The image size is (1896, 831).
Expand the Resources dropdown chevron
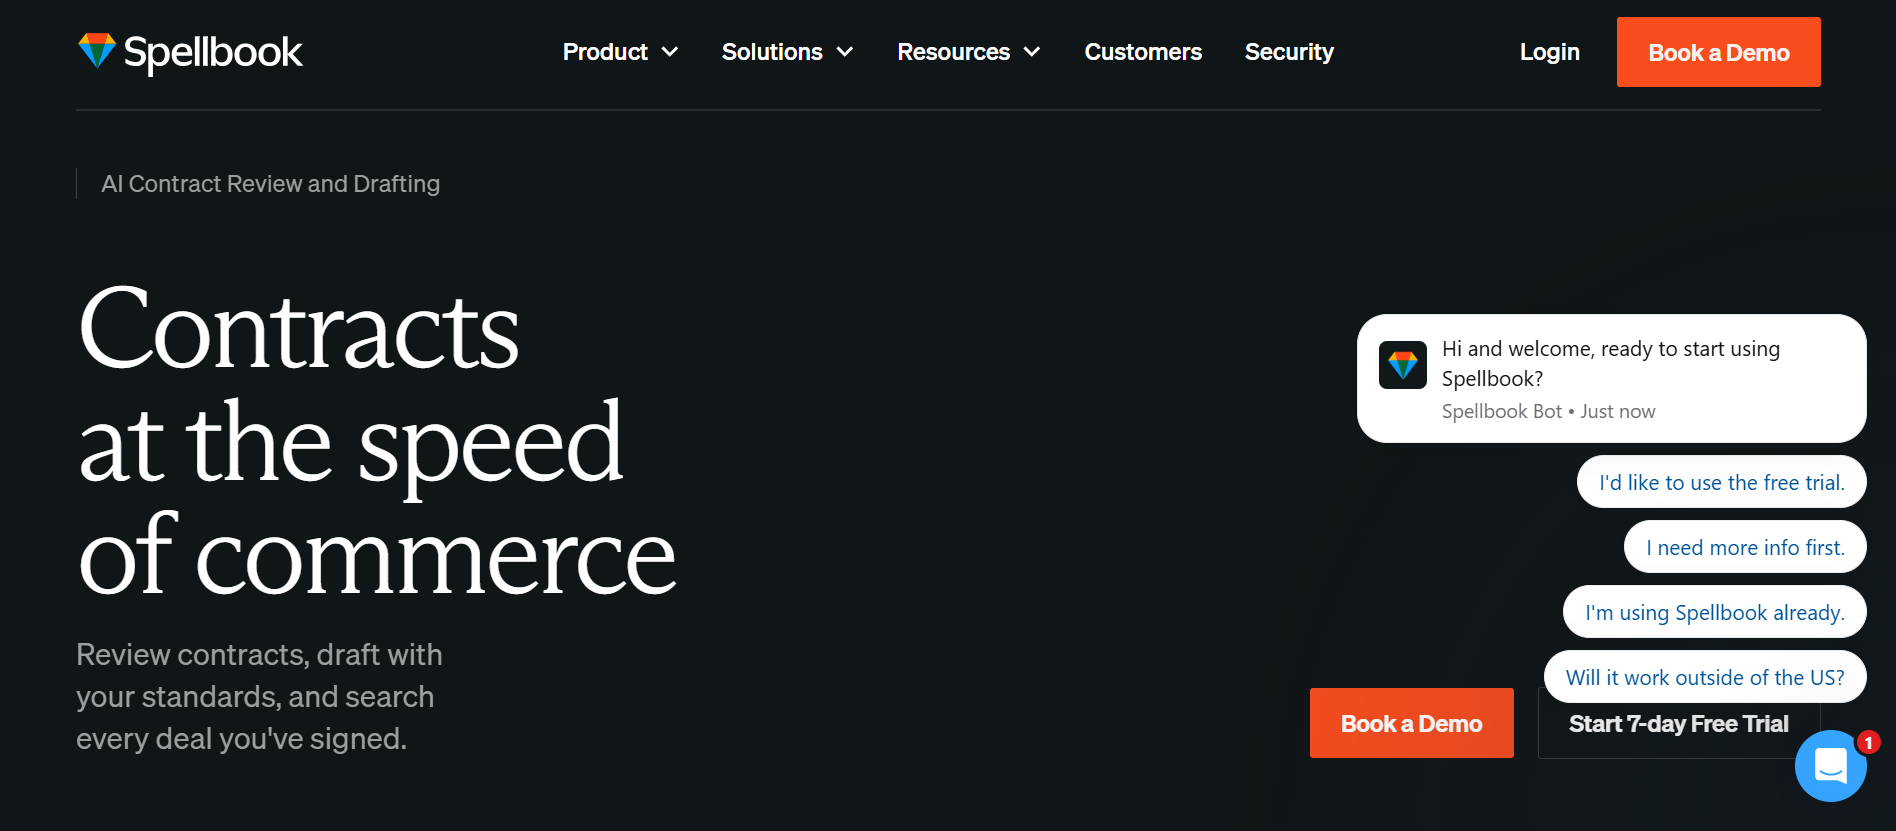[x=1032, y=52]
